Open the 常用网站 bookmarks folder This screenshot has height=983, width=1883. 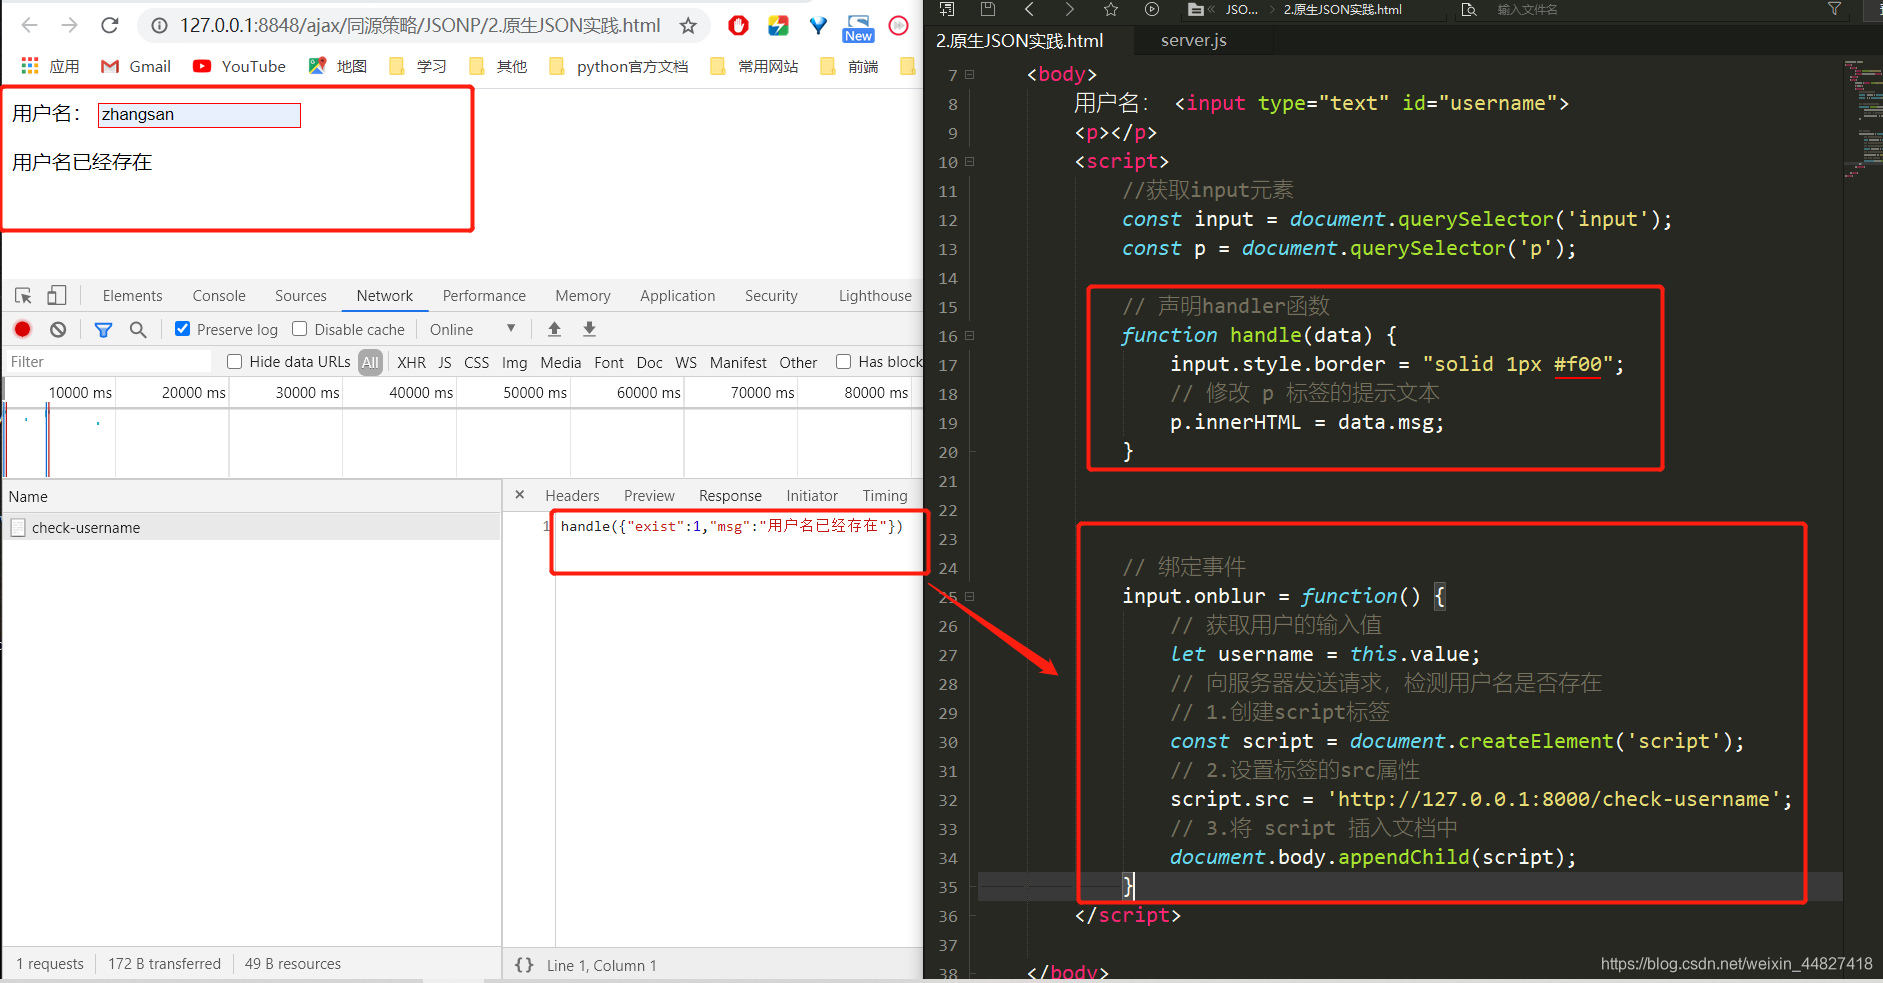coord(754,66)
